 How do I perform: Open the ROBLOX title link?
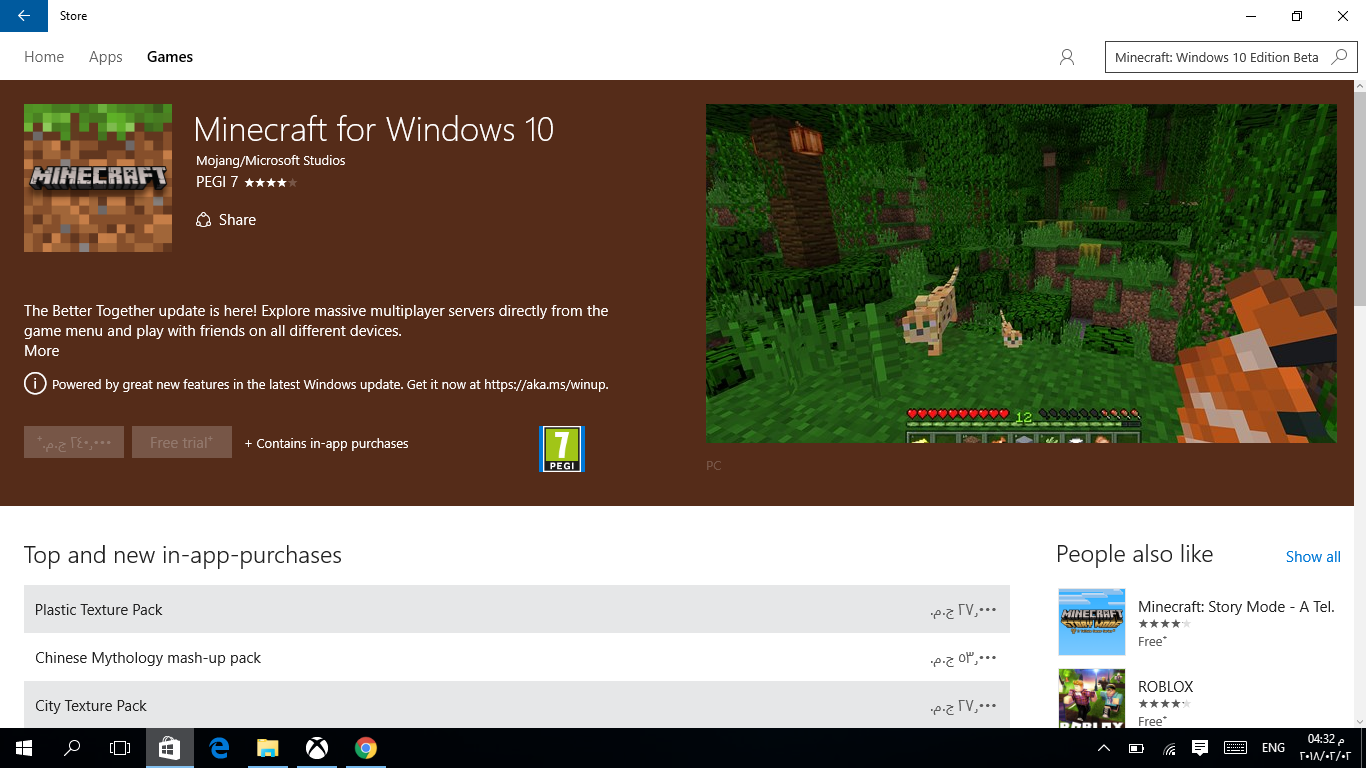pyautogui.click(x=1166, y=687)
